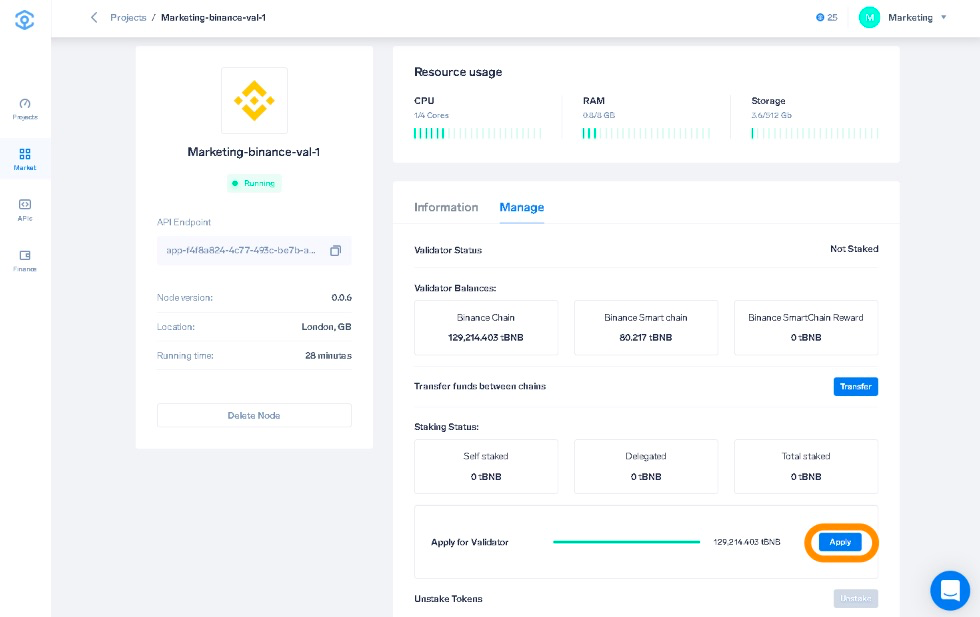Click the Binance Chain balance card

pos(486,328)
